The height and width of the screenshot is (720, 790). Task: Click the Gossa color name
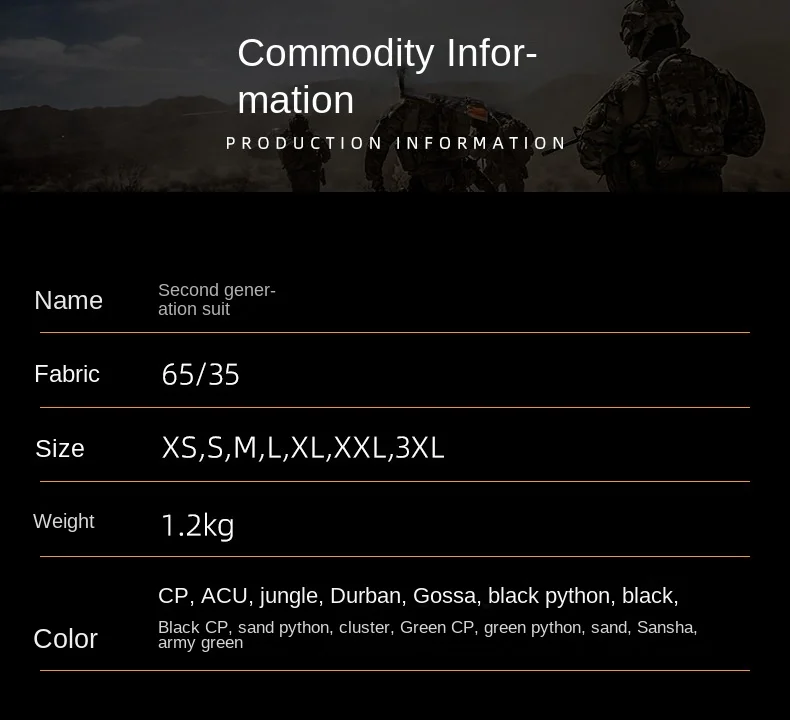[x=444, y=596]
